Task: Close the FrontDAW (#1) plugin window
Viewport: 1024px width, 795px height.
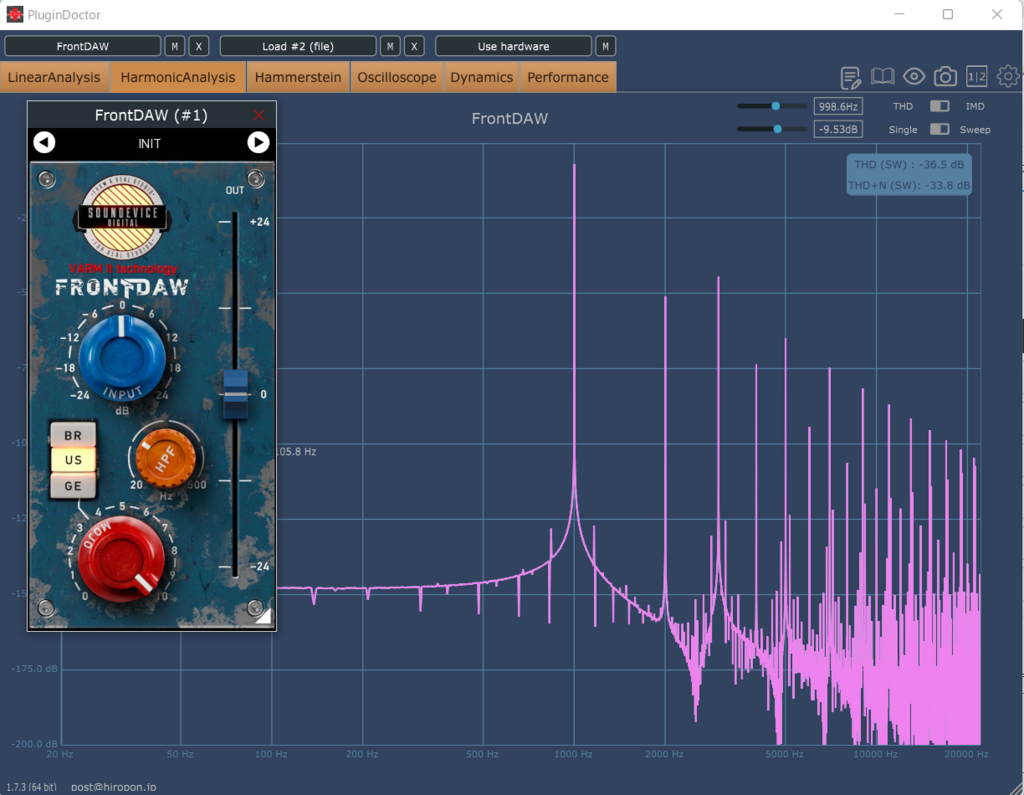Action: (259, 116)
